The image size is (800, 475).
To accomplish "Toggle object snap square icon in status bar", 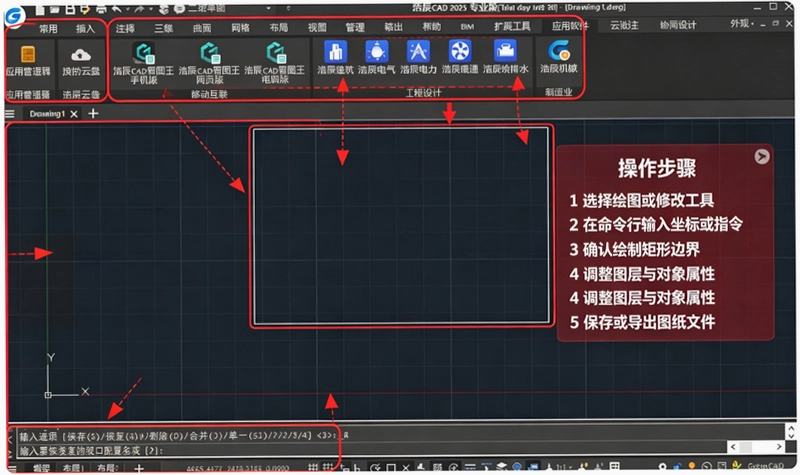I will tap(391, 467).
